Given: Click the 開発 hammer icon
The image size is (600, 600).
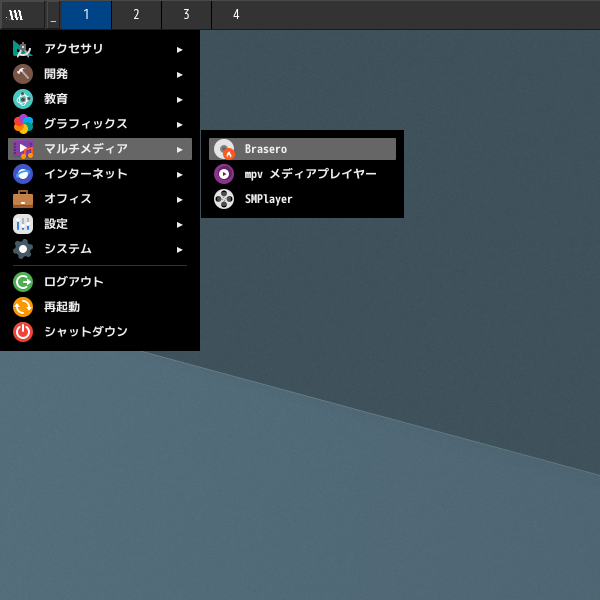Looking at the screenshot, I should point(23,74).
